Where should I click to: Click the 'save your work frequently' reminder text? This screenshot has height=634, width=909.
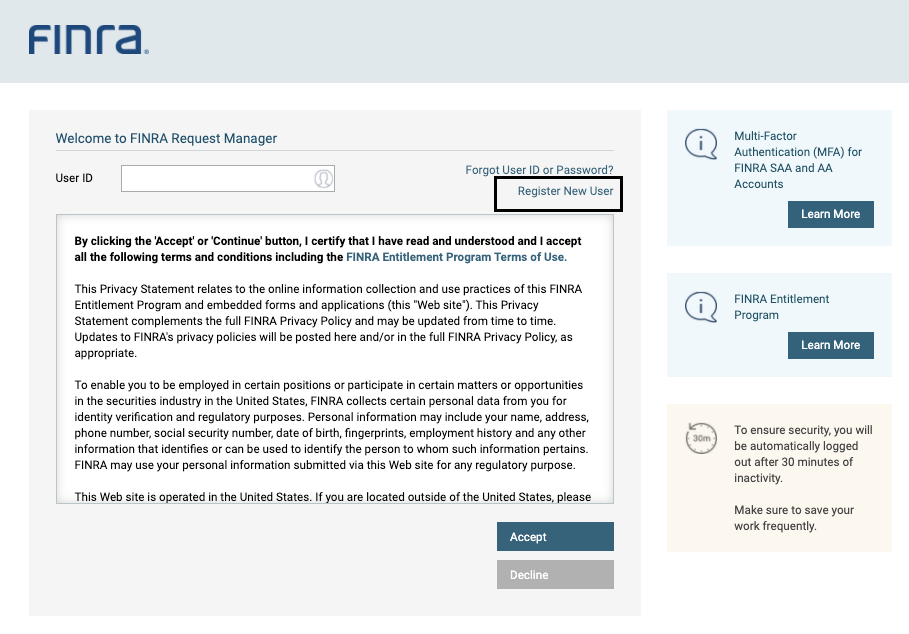pyautogui.click(x=793, y=518)
